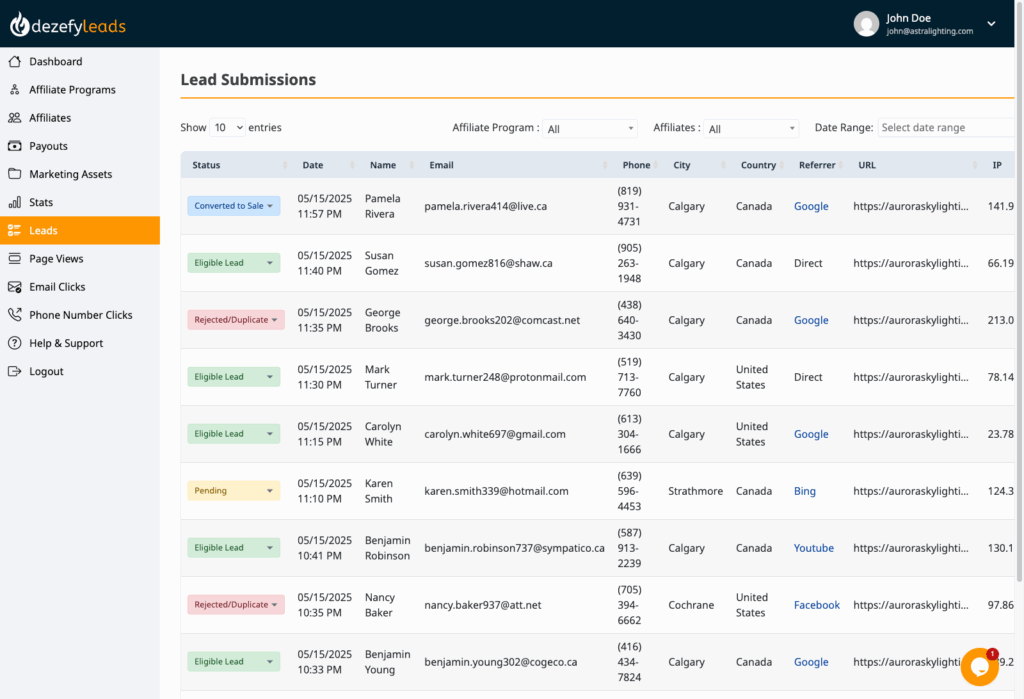Open the Affiliates filter dropdown
The image size is (1024, 699).
(751, 128)
